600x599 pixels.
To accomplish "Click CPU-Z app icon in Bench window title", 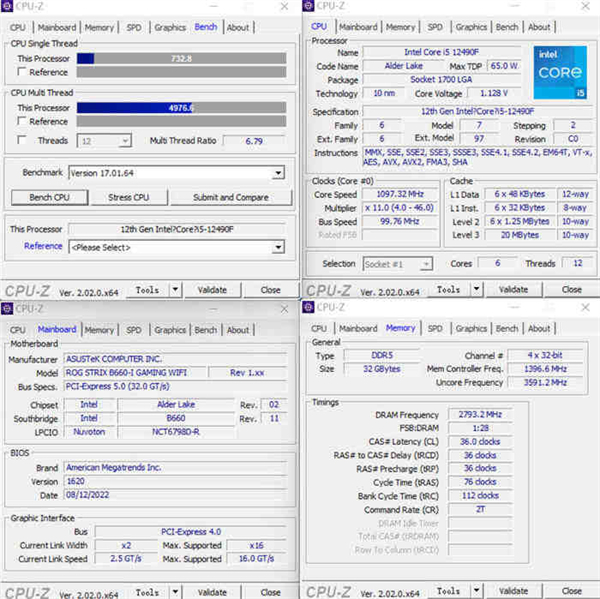I will pos(7,6).
